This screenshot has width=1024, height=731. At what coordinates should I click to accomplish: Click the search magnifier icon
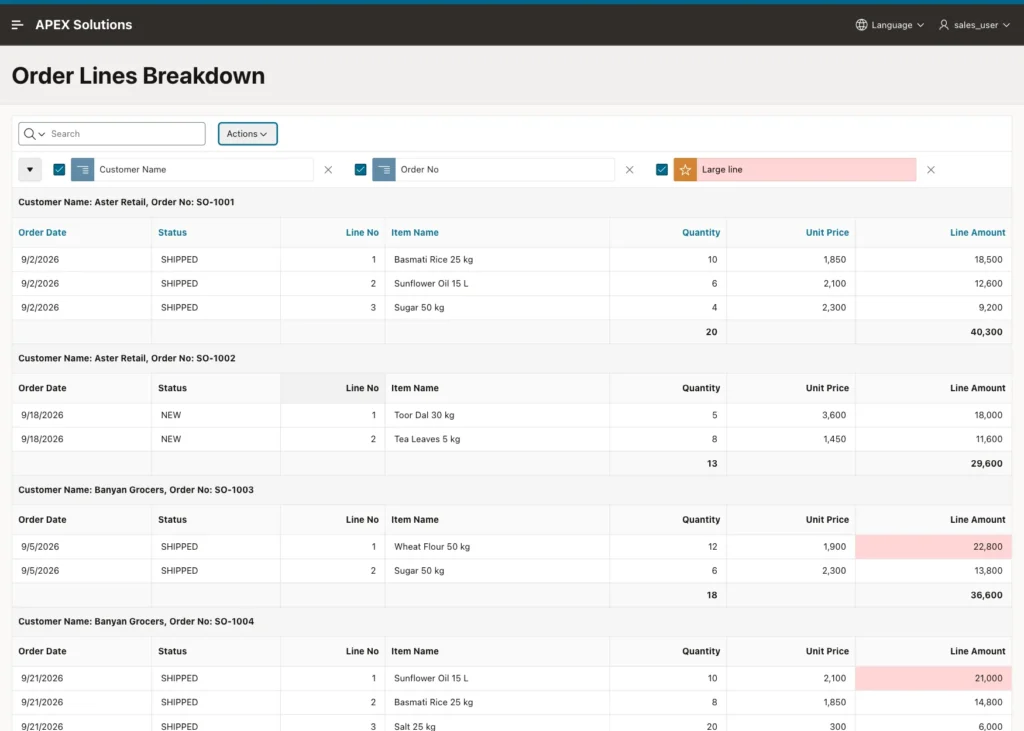point(29,134)
